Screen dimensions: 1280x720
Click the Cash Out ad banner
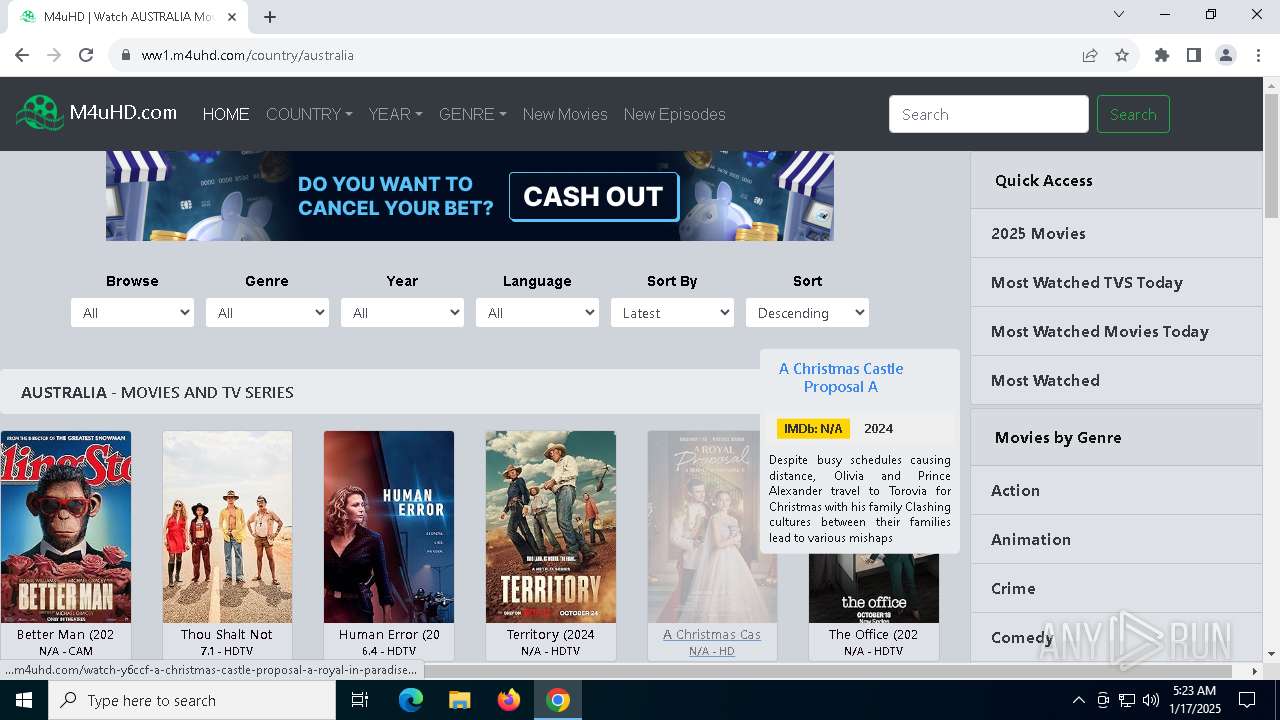pos(470,196)
